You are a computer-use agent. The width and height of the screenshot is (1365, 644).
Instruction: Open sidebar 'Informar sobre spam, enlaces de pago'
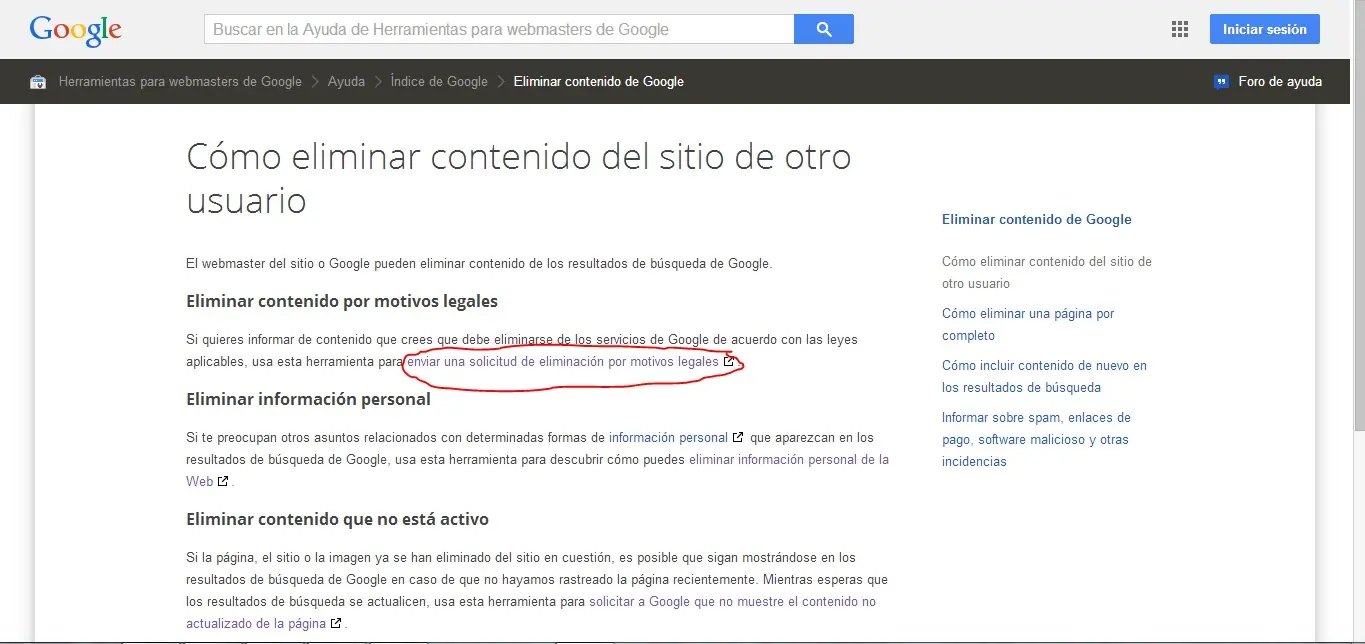[x=1036, y=439]
